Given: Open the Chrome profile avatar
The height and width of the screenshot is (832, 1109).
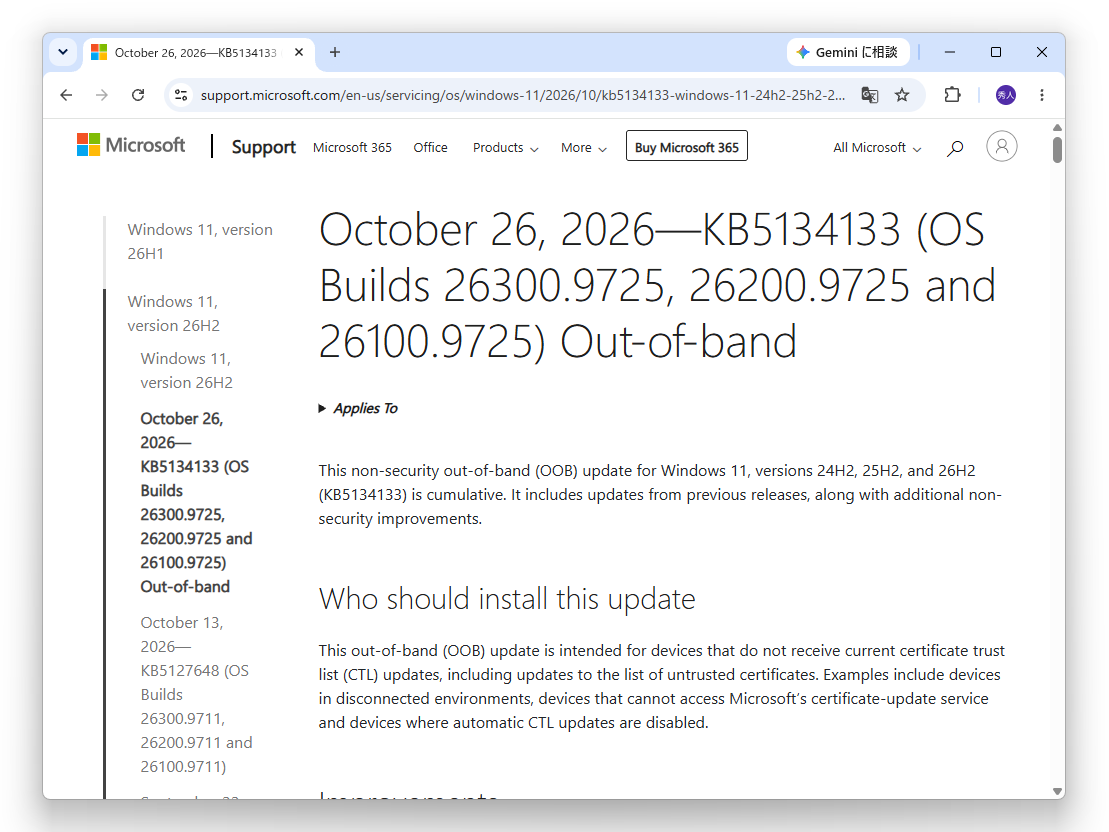Looking at the screenshot, I should coord(1006,95).
